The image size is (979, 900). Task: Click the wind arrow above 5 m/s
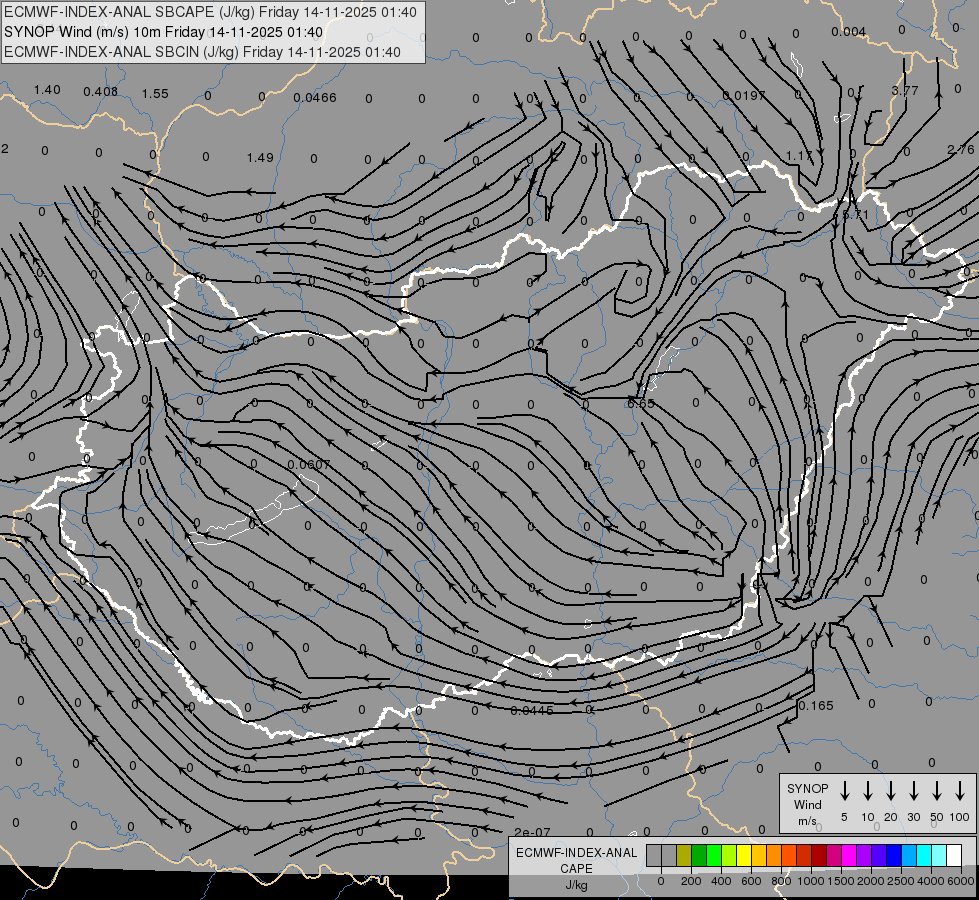pos(845,791)
